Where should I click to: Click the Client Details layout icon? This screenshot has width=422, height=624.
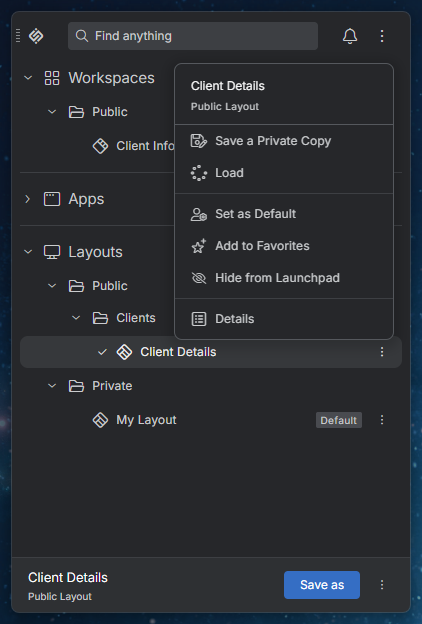(x=124, y=352)
